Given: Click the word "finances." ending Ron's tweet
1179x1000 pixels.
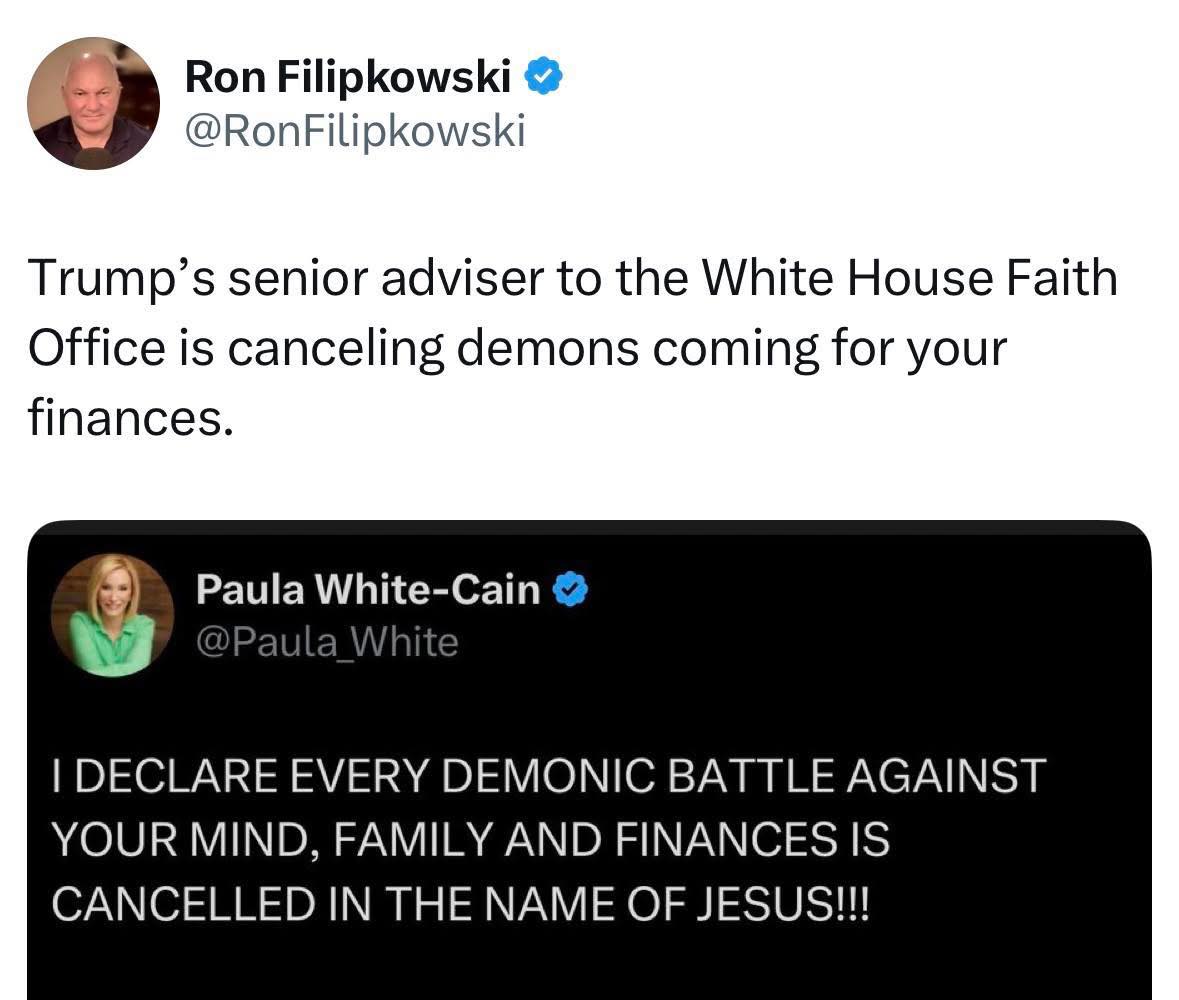Looking at the screenshot, I should tap(130, 418).
